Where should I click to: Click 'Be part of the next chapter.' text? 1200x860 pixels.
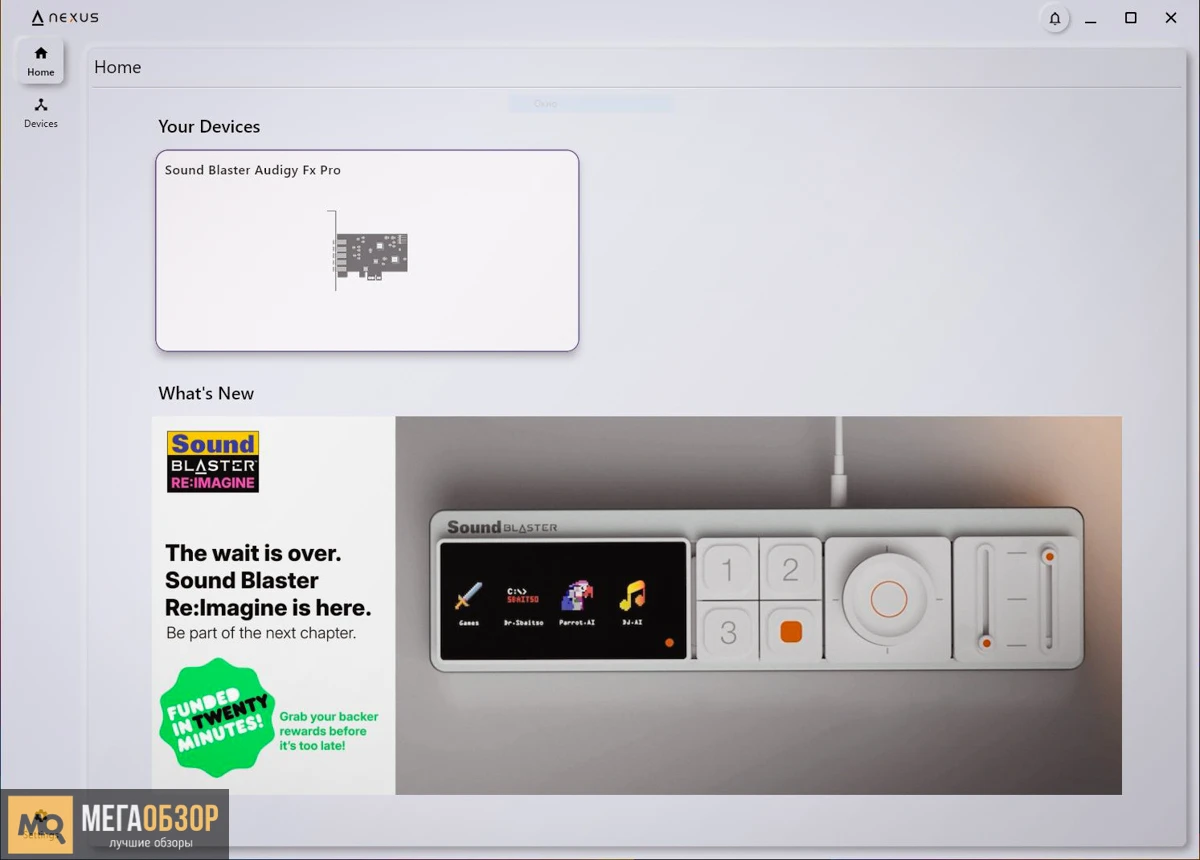261,633
